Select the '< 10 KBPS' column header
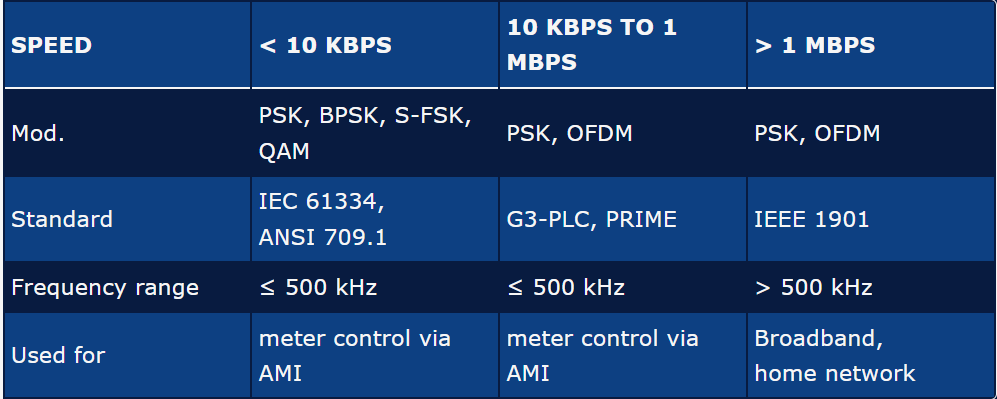 point(375,45)
